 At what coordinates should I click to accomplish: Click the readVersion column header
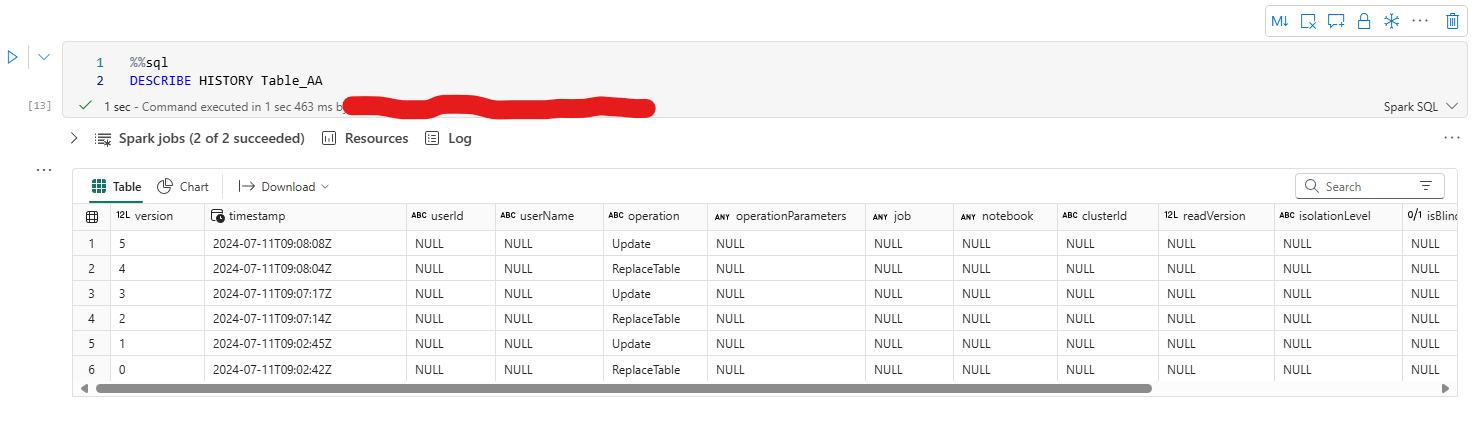[1217, 216]
